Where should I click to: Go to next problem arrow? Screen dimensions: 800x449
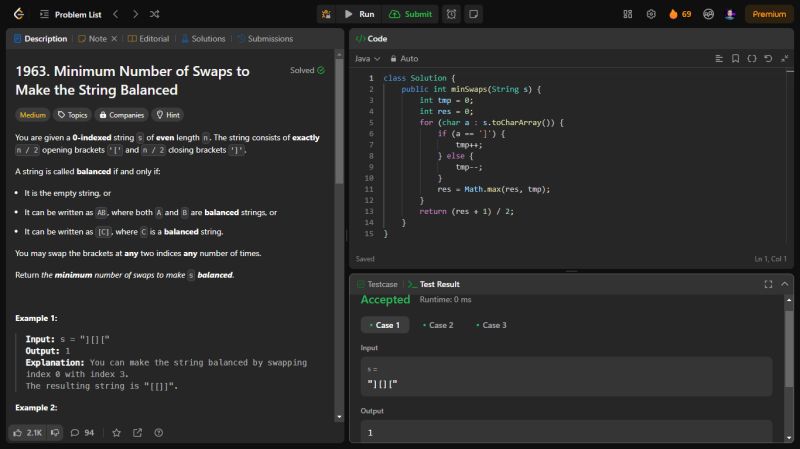click(135, 14)
